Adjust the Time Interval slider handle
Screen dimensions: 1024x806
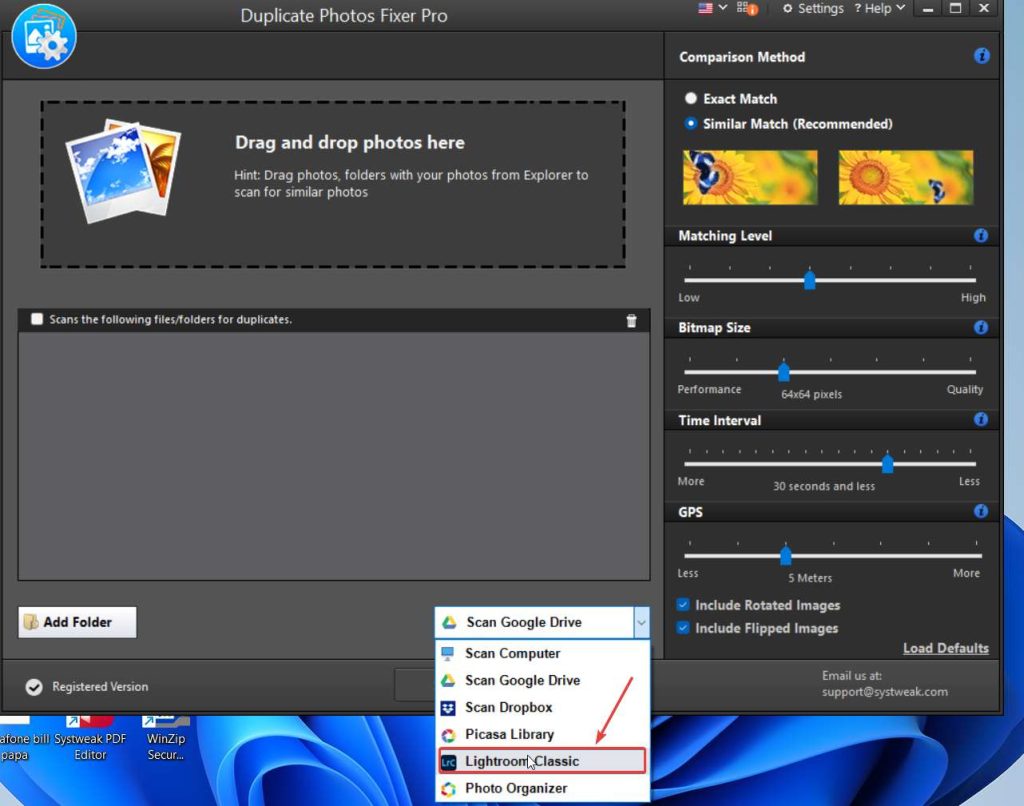pos(887,464)
